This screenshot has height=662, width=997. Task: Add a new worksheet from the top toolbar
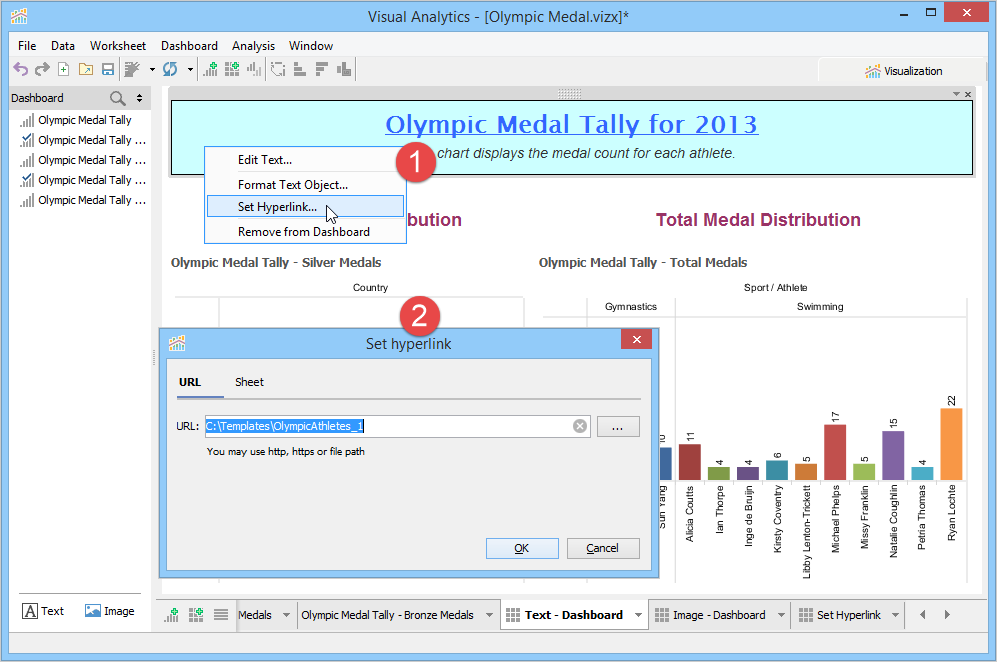(x=210, y=69)
